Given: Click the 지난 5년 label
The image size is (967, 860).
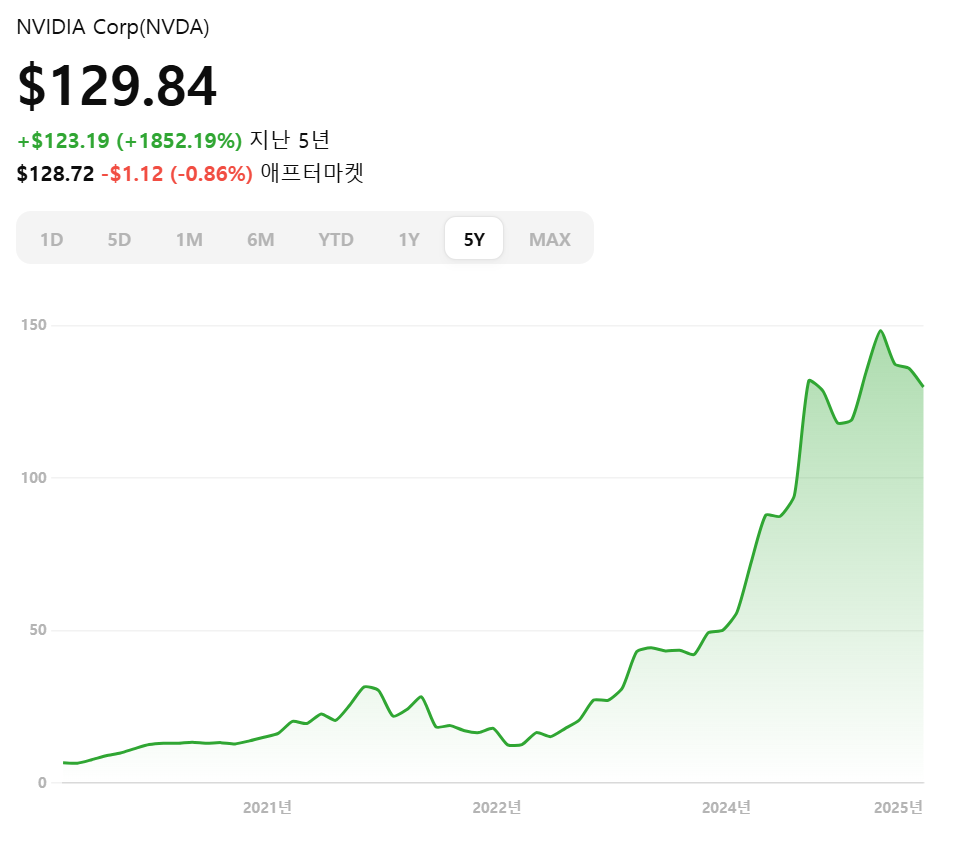Looking at the screenshot, I should tap(289, 140).
